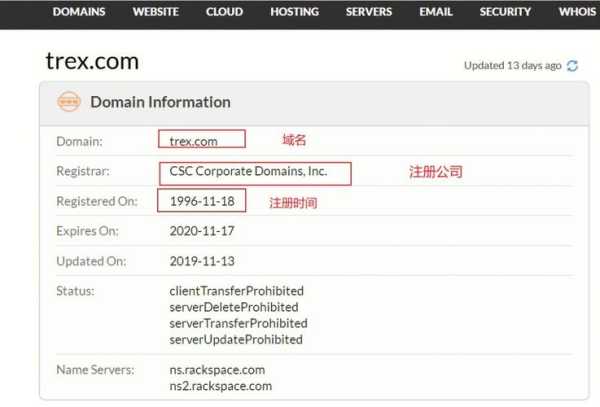The width and height of the screenshot is (600, 407).
Task: Click the ns.rackspace.com name server
Action: click(217, 370)
